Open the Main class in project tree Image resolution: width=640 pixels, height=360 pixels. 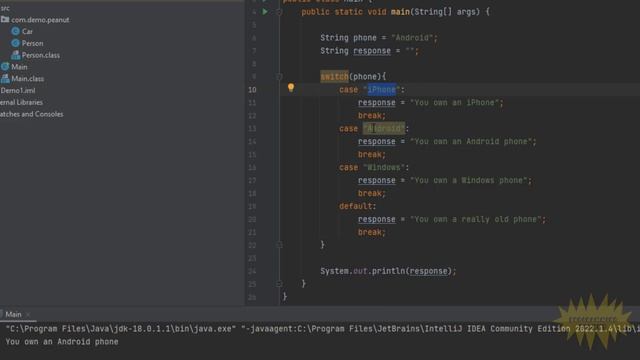point(19,67)
